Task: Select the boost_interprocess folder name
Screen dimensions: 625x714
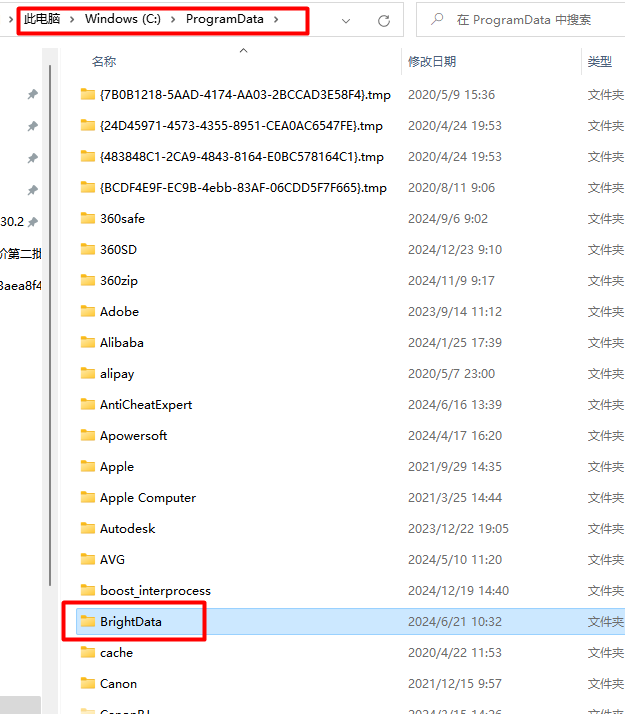Action: 155,591
